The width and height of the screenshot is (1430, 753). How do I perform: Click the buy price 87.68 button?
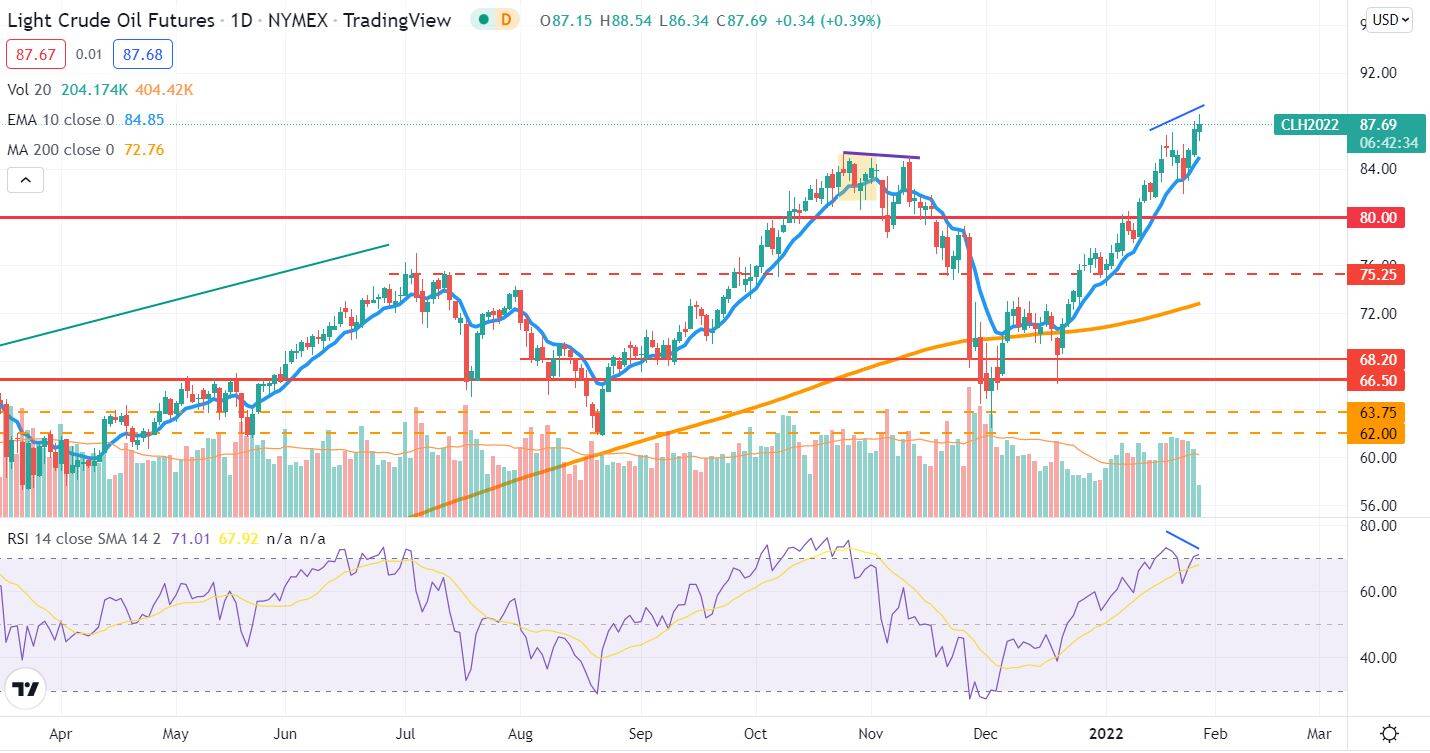143,54
